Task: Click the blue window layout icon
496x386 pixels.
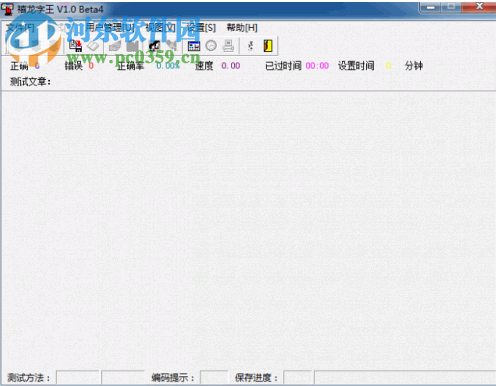Action: [194, 46]
